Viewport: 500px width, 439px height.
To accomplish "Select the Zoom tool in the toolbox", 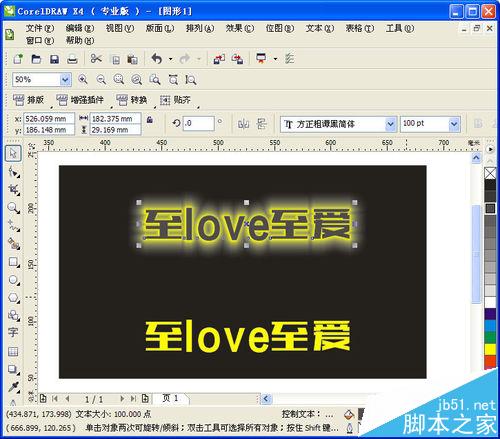I will coord(14,208).
